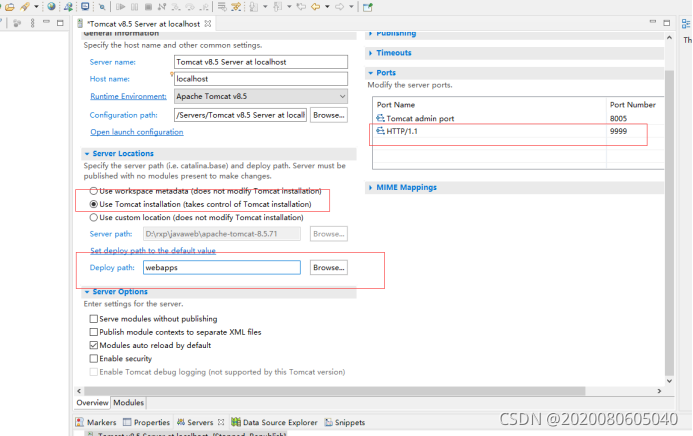Click the Terminate stop square icon
693x436 pixels.
pos(149,7)
